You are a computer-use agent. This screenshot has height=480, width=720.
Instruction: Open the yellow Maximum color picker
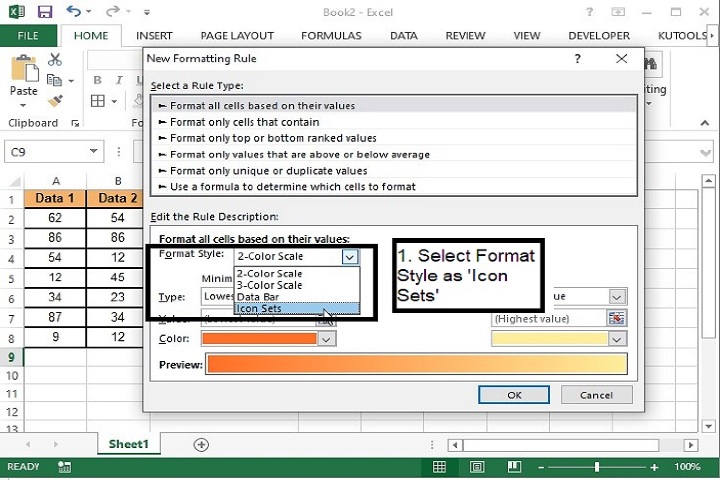coord(617,339)
